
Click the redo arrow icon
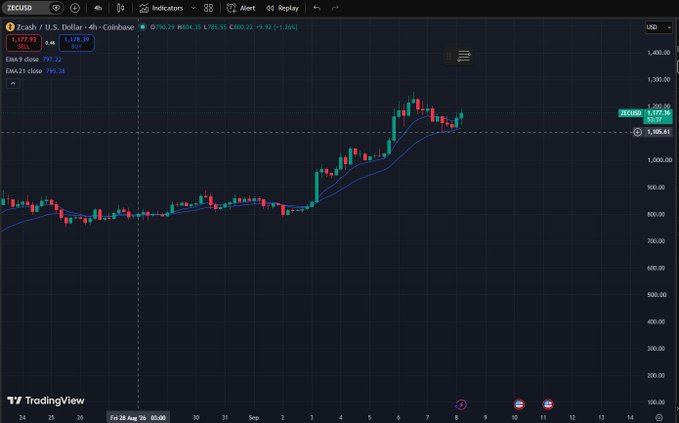point(335,8)
